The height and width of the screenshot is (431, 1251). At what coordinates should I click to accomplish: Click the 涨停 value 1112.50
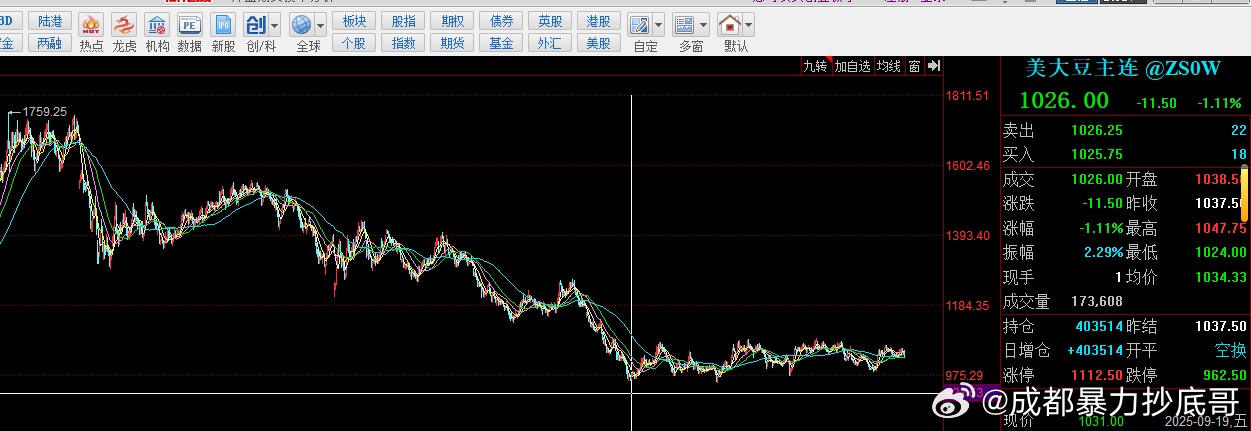pos(1096,375)
